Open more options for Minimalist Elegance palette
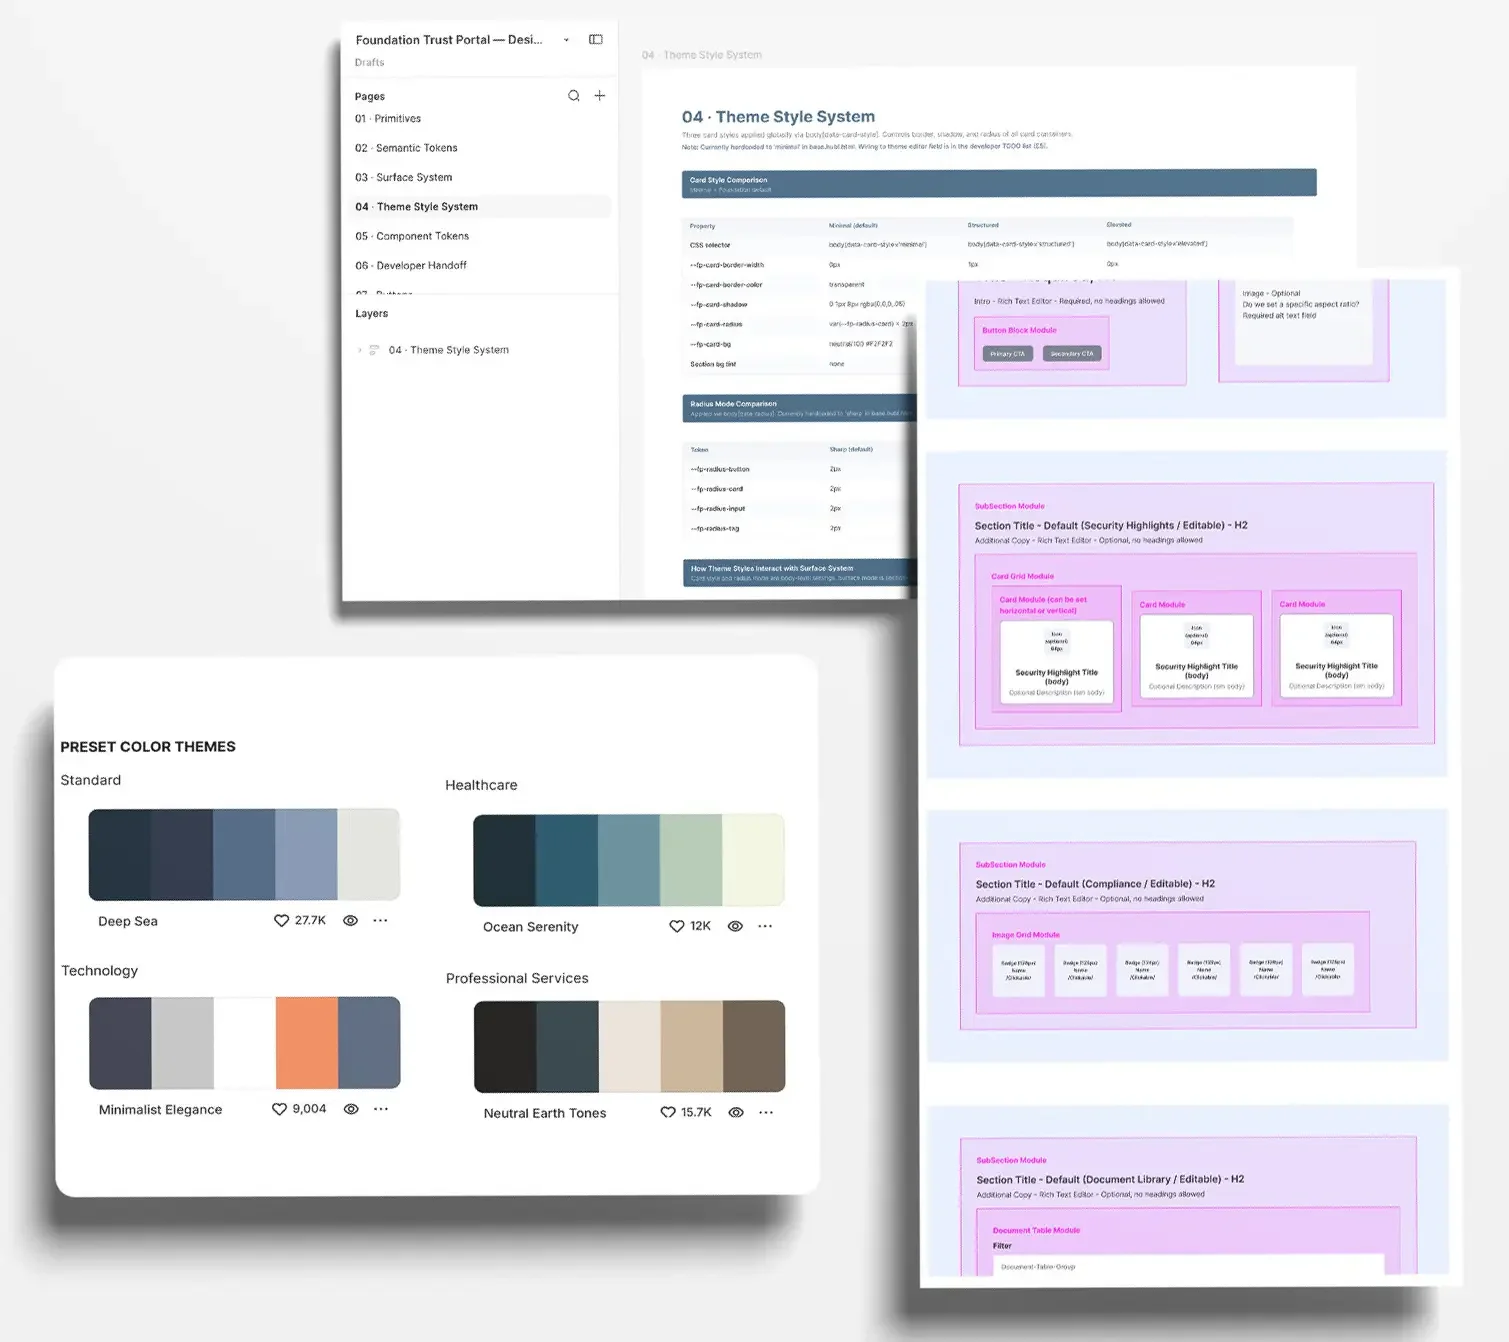 point(381,1110)
